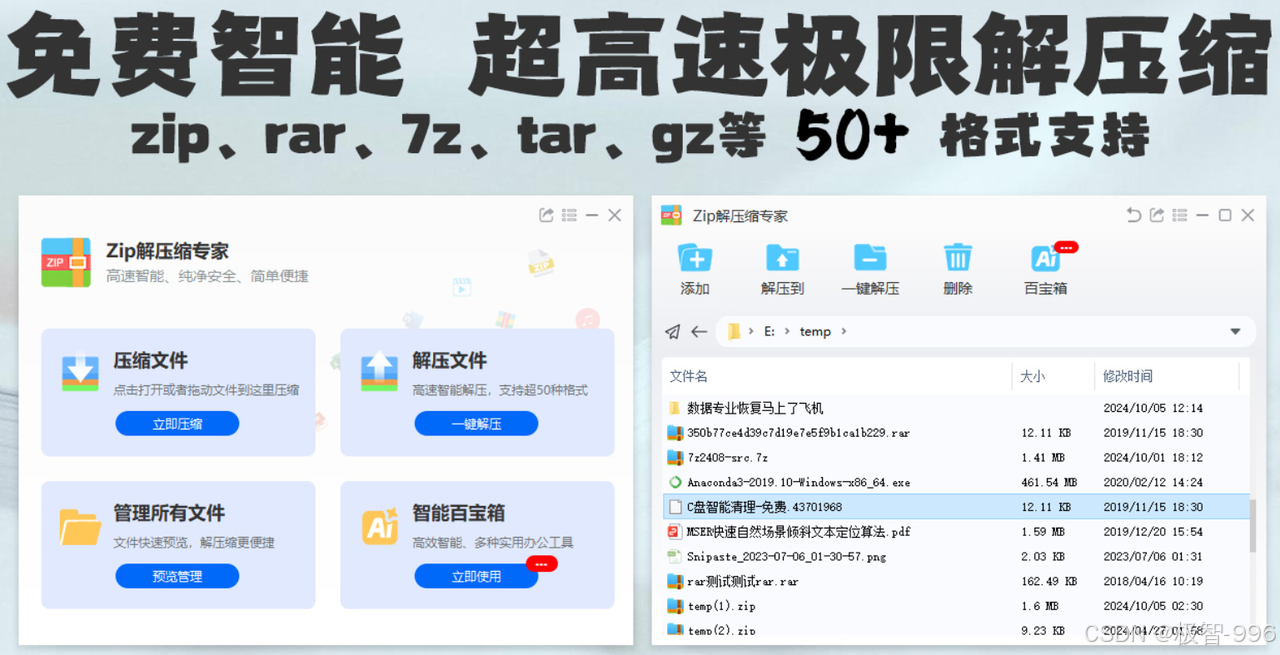Open the address bar dropdown arrow
Image resolution: width=1280 pixels, height=655 pixels.
click(x=1235, y=331)
